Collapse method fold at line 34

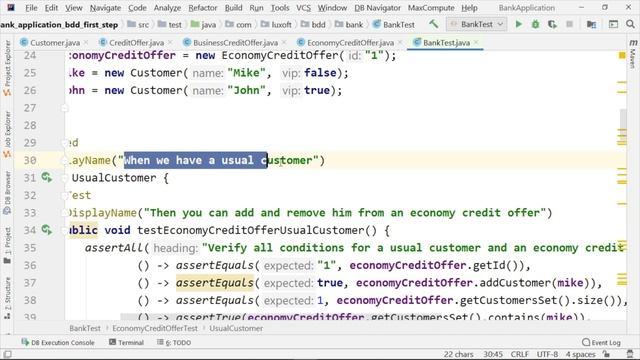pos(64,231)
